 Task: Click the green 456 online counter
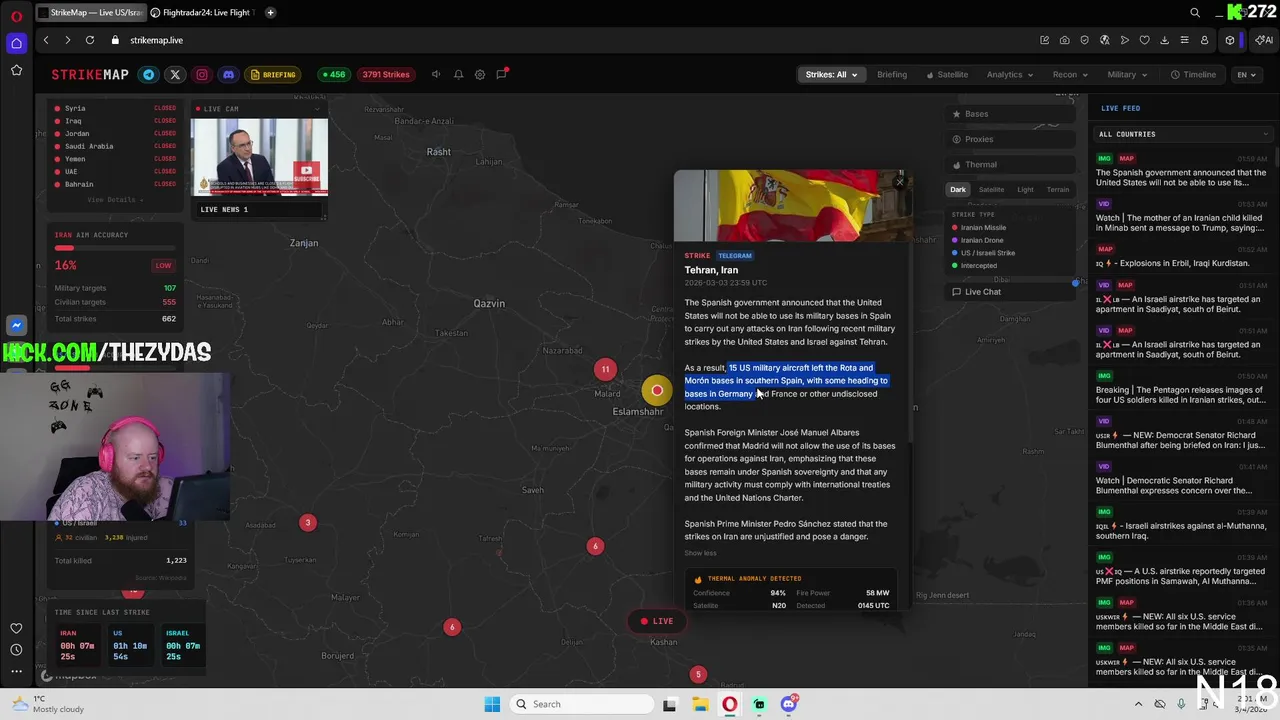coord(333,75)
